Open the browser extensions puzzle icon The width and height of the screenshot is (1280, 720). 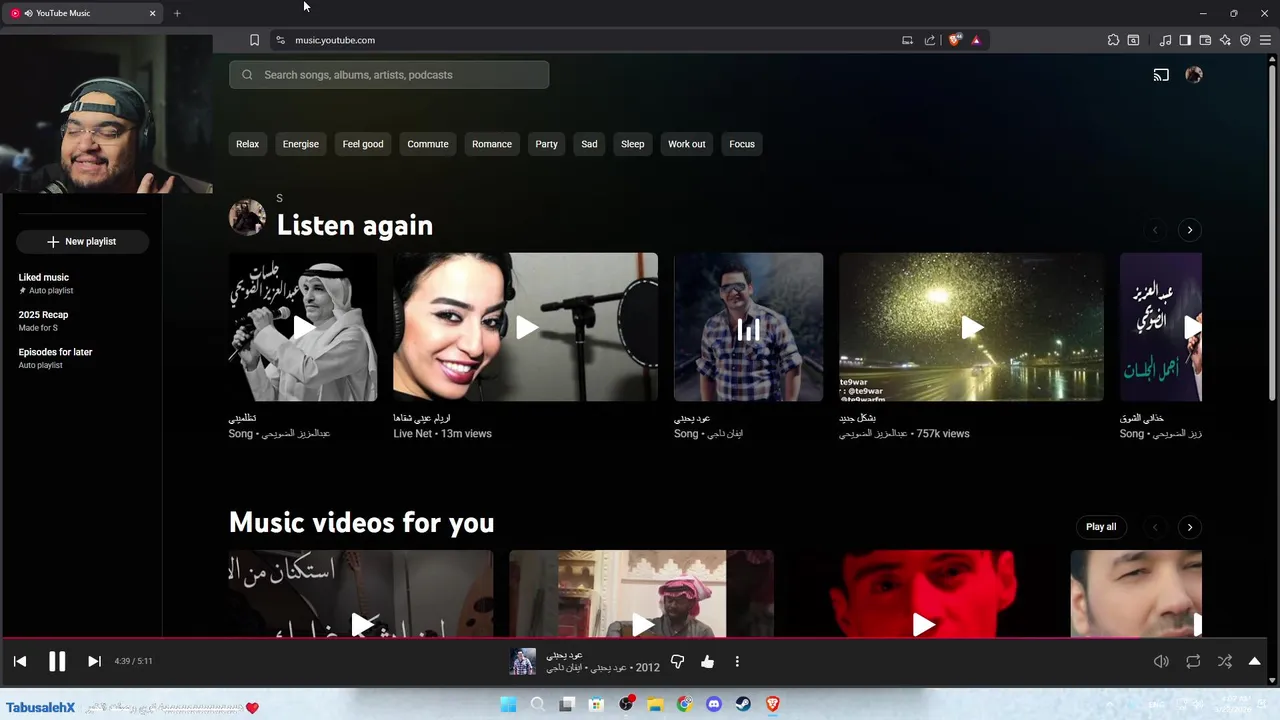click(1113, 40)
